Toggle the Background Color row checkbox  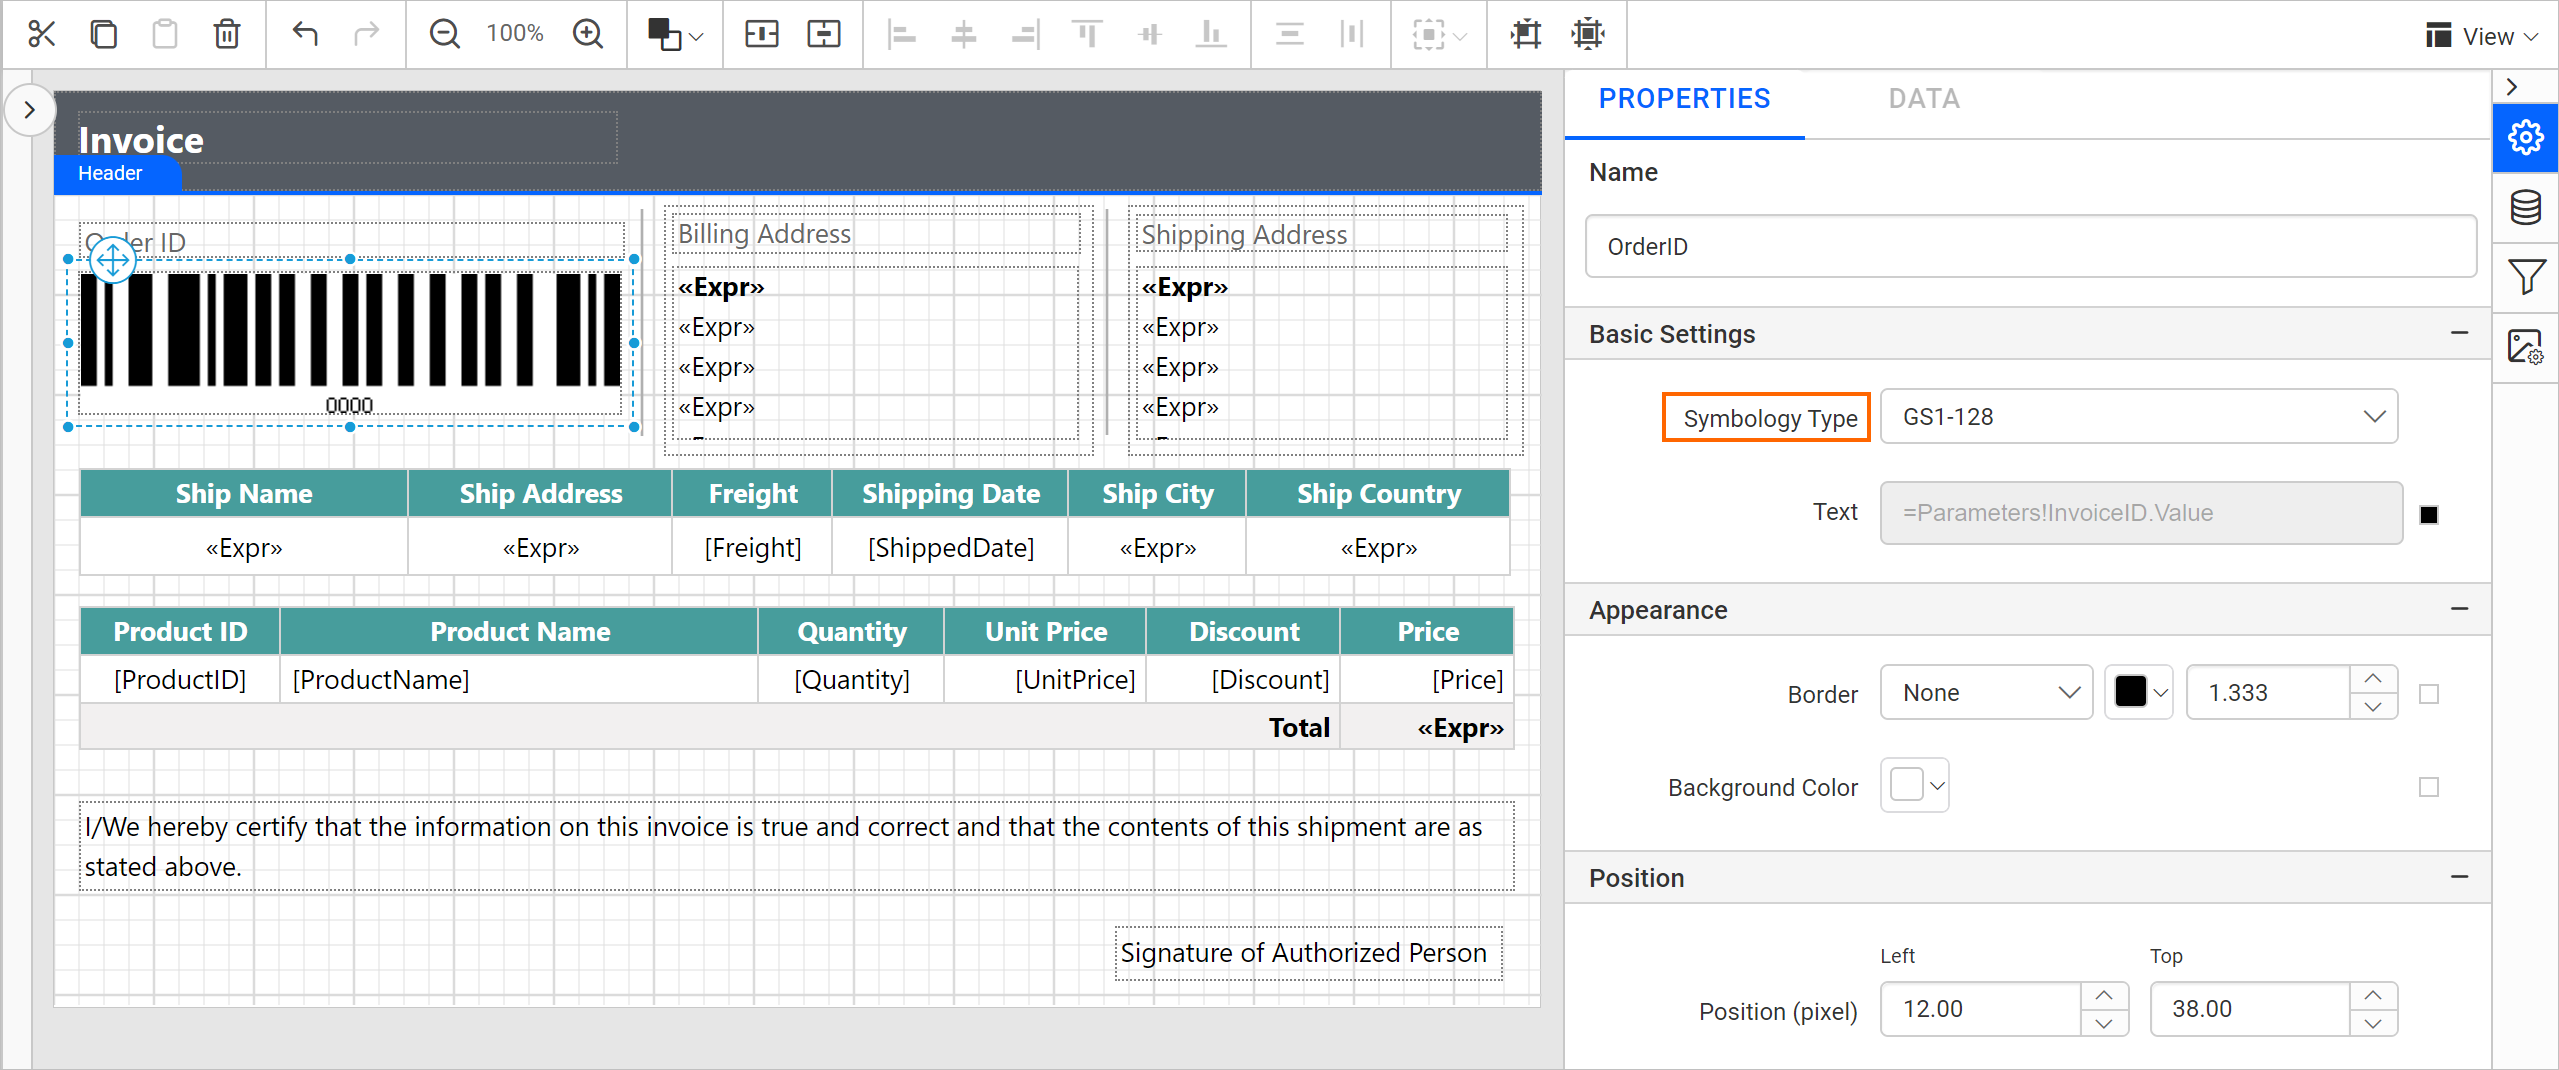point(2429,788)
